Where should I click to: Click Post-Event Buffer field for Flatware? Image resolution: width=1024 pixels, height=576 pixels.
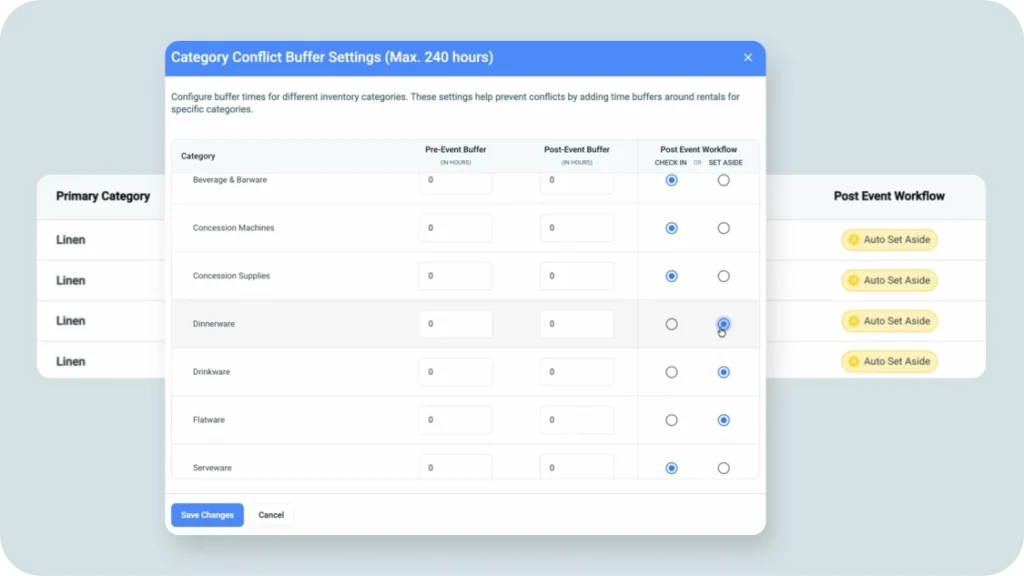[576, 420]
